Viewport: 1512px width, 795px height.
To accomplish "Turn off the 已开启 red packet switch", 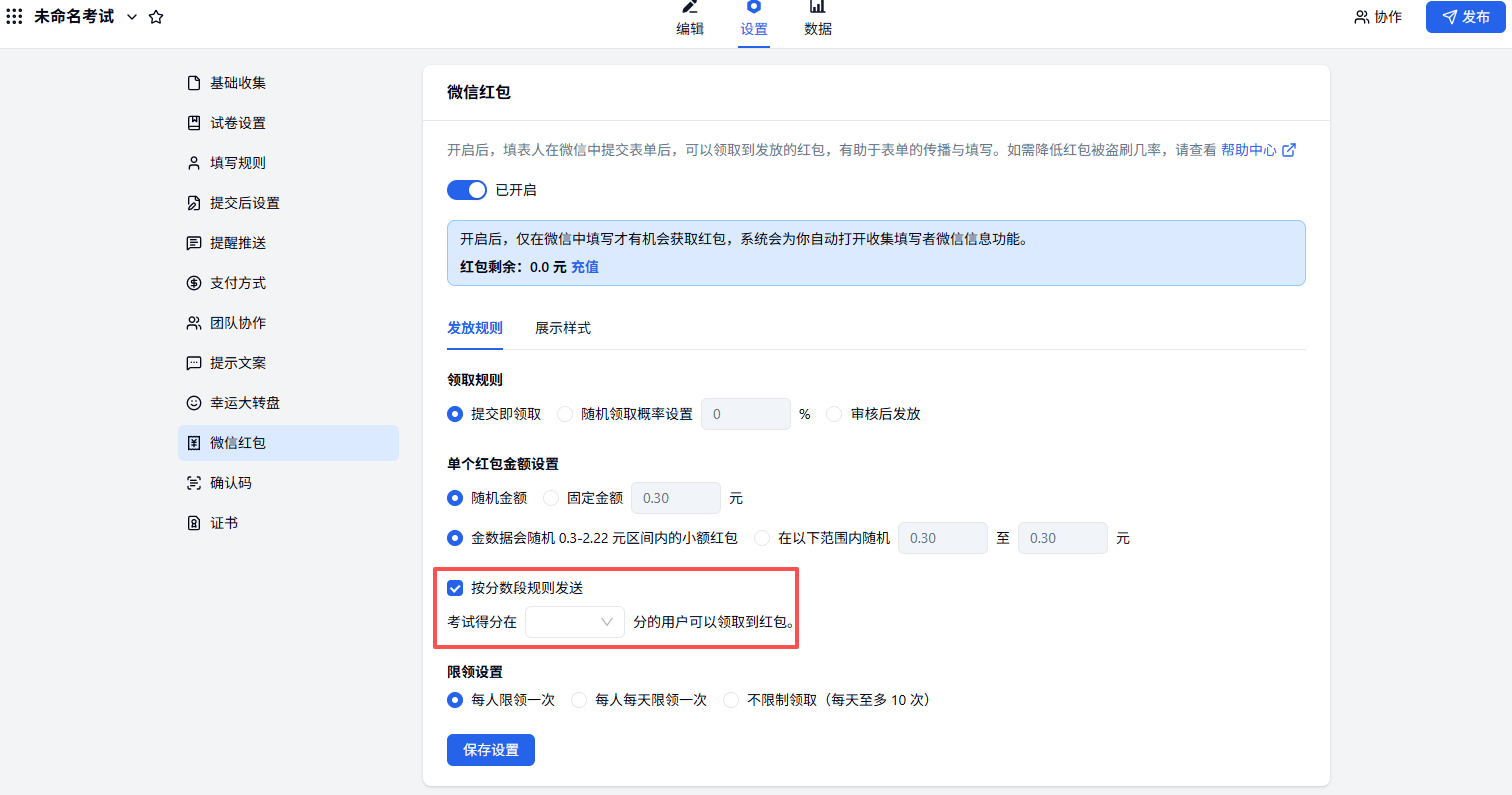I will 466,190.
